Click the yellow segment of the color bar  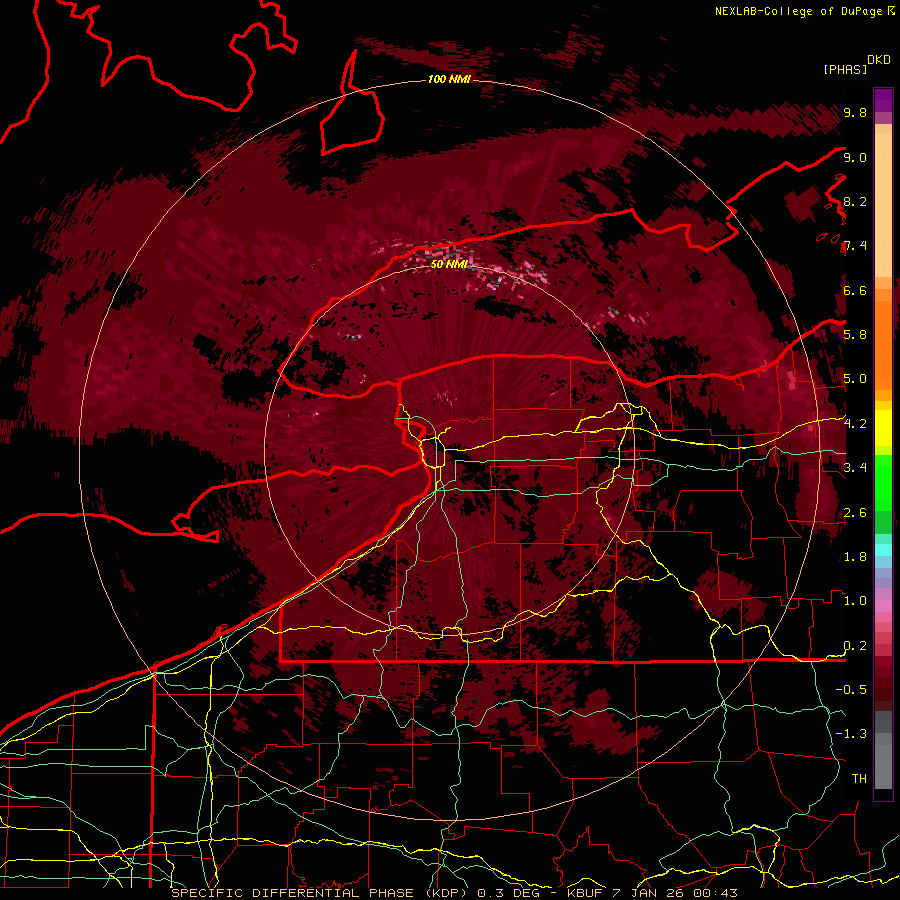[x=883, y=428]
